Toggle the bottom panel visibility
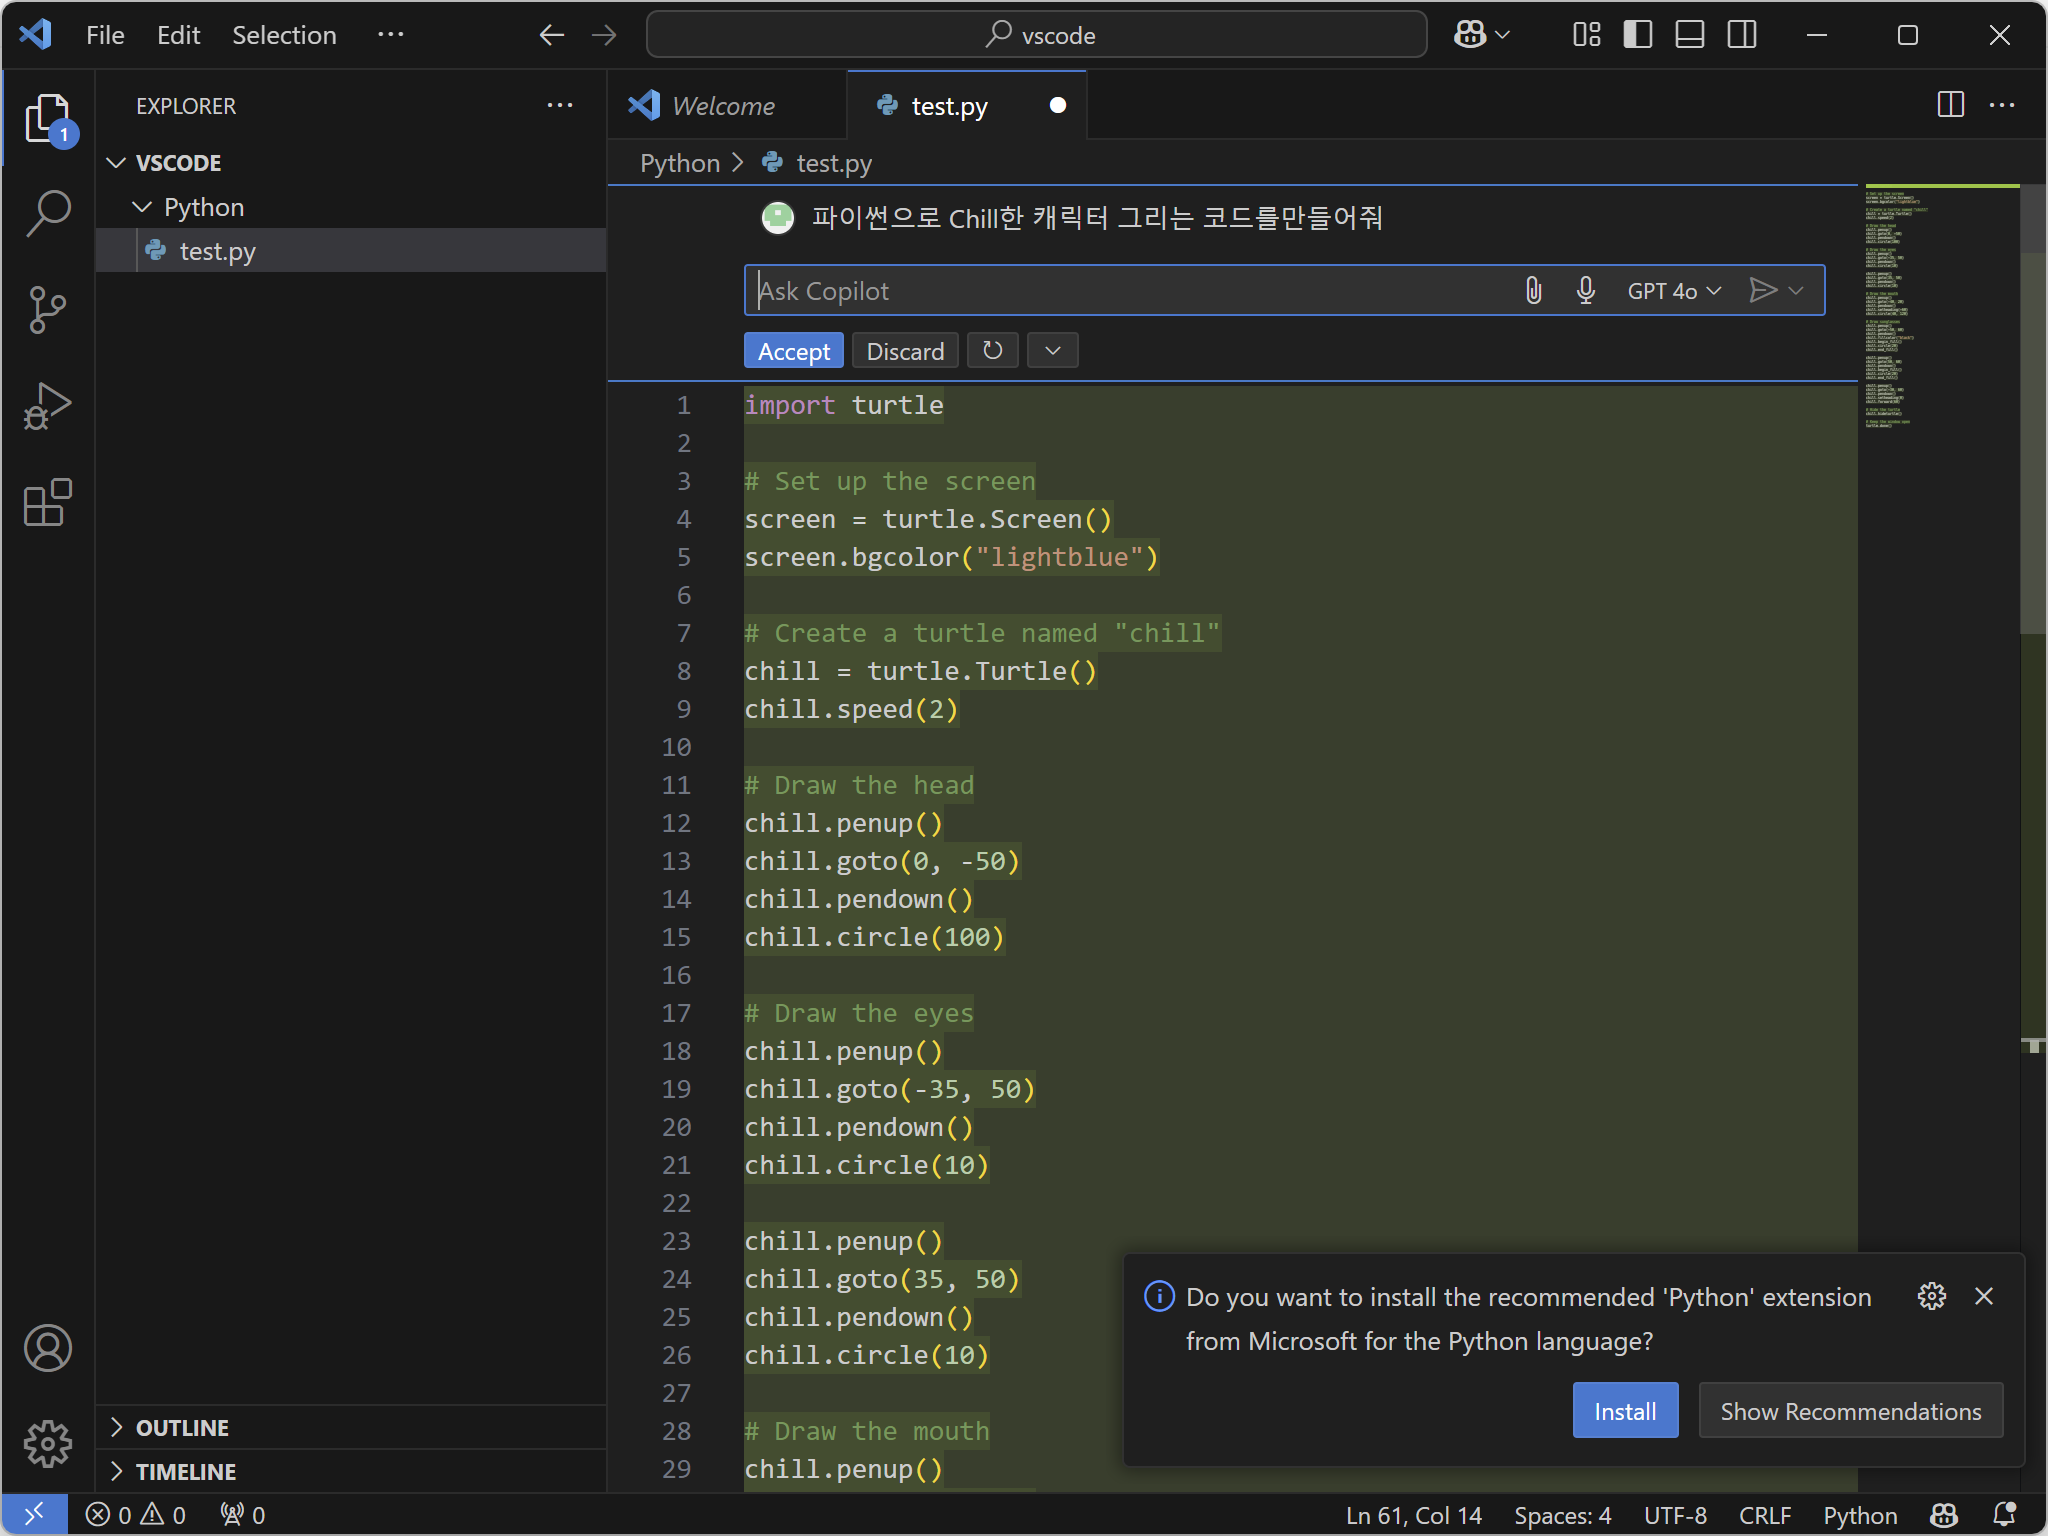The width and height of the screenshot is (2048, 1536). (1689, 35)
